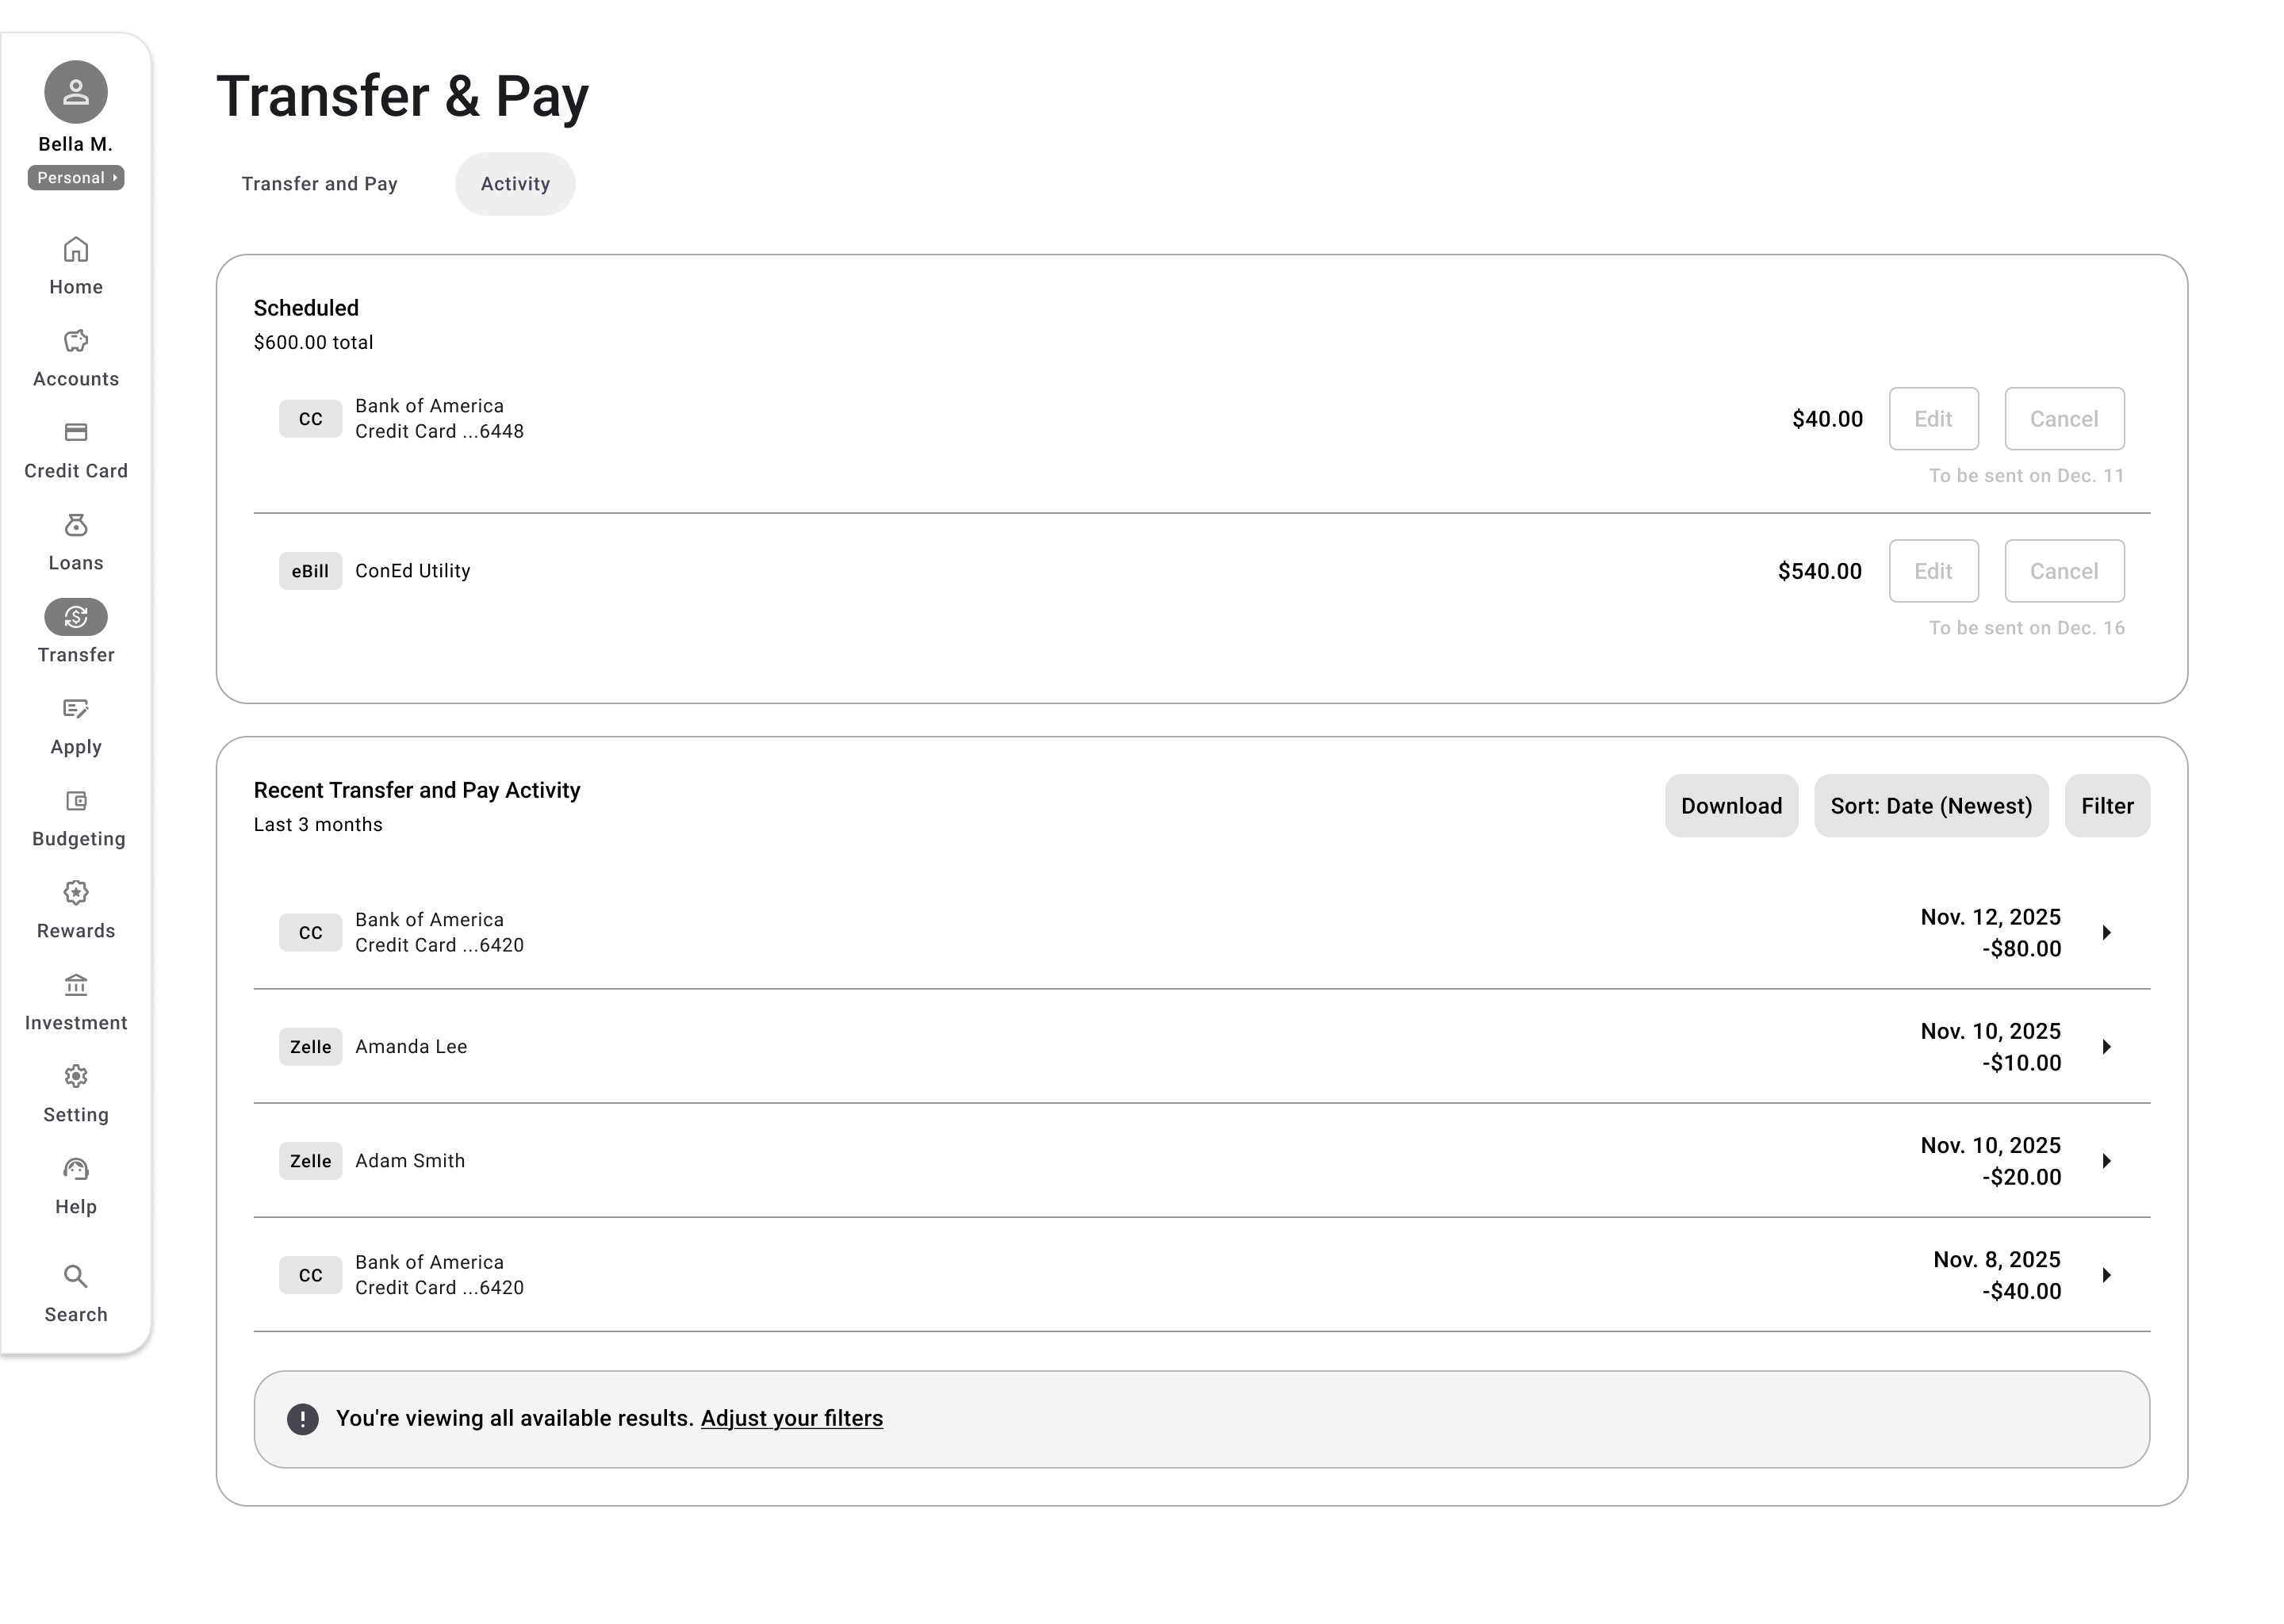Viewport: 2284px width, 1624px height.
Task: Open the Help headset icon
Action: tap(76, 1169)
